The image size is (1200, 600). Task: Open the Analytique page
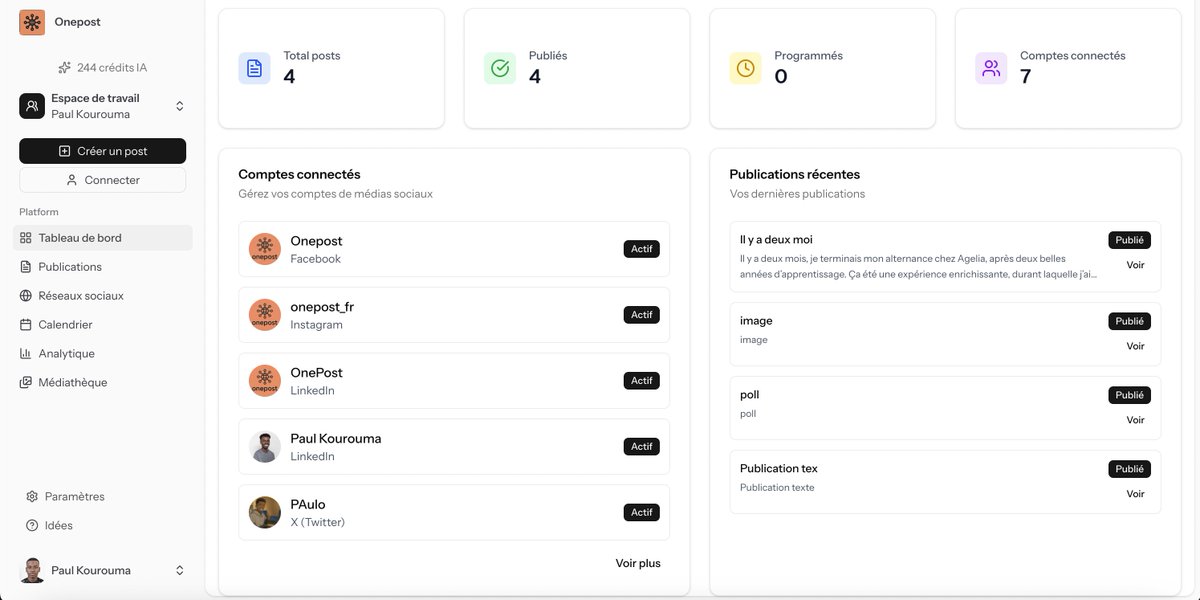click(x=102, y=354)
